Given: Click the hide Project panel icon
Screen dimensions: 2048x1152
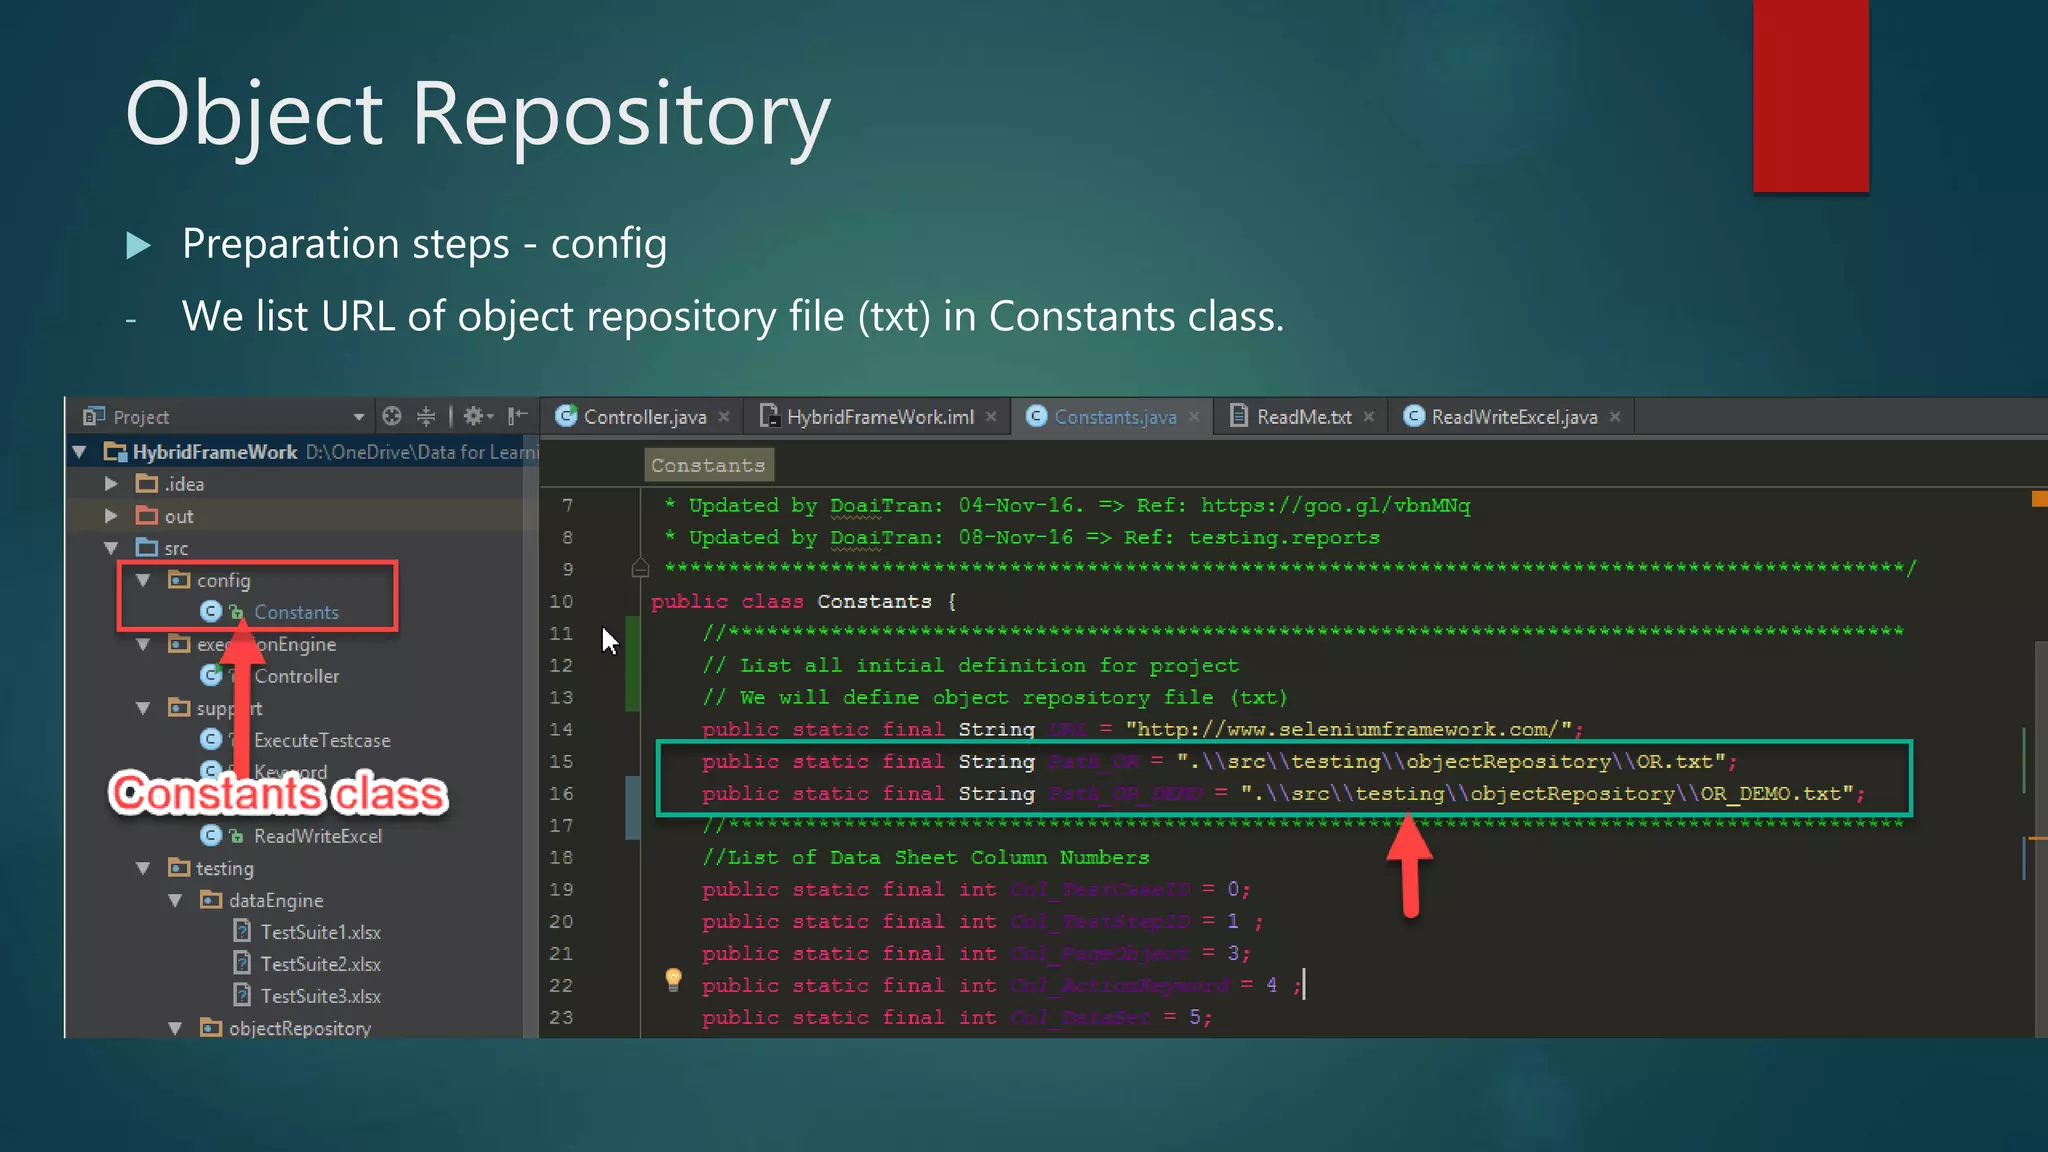Looking at the screenshot, I should [517, 416].
